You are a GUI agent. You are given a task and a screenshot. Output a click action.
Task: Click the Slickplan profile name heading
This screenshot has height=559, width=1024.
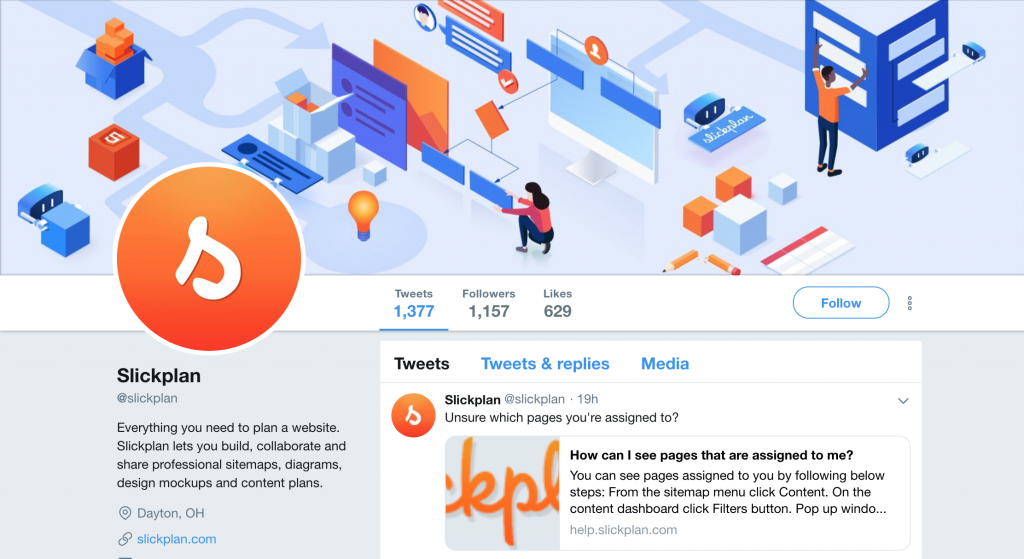[x=159, y=375]
